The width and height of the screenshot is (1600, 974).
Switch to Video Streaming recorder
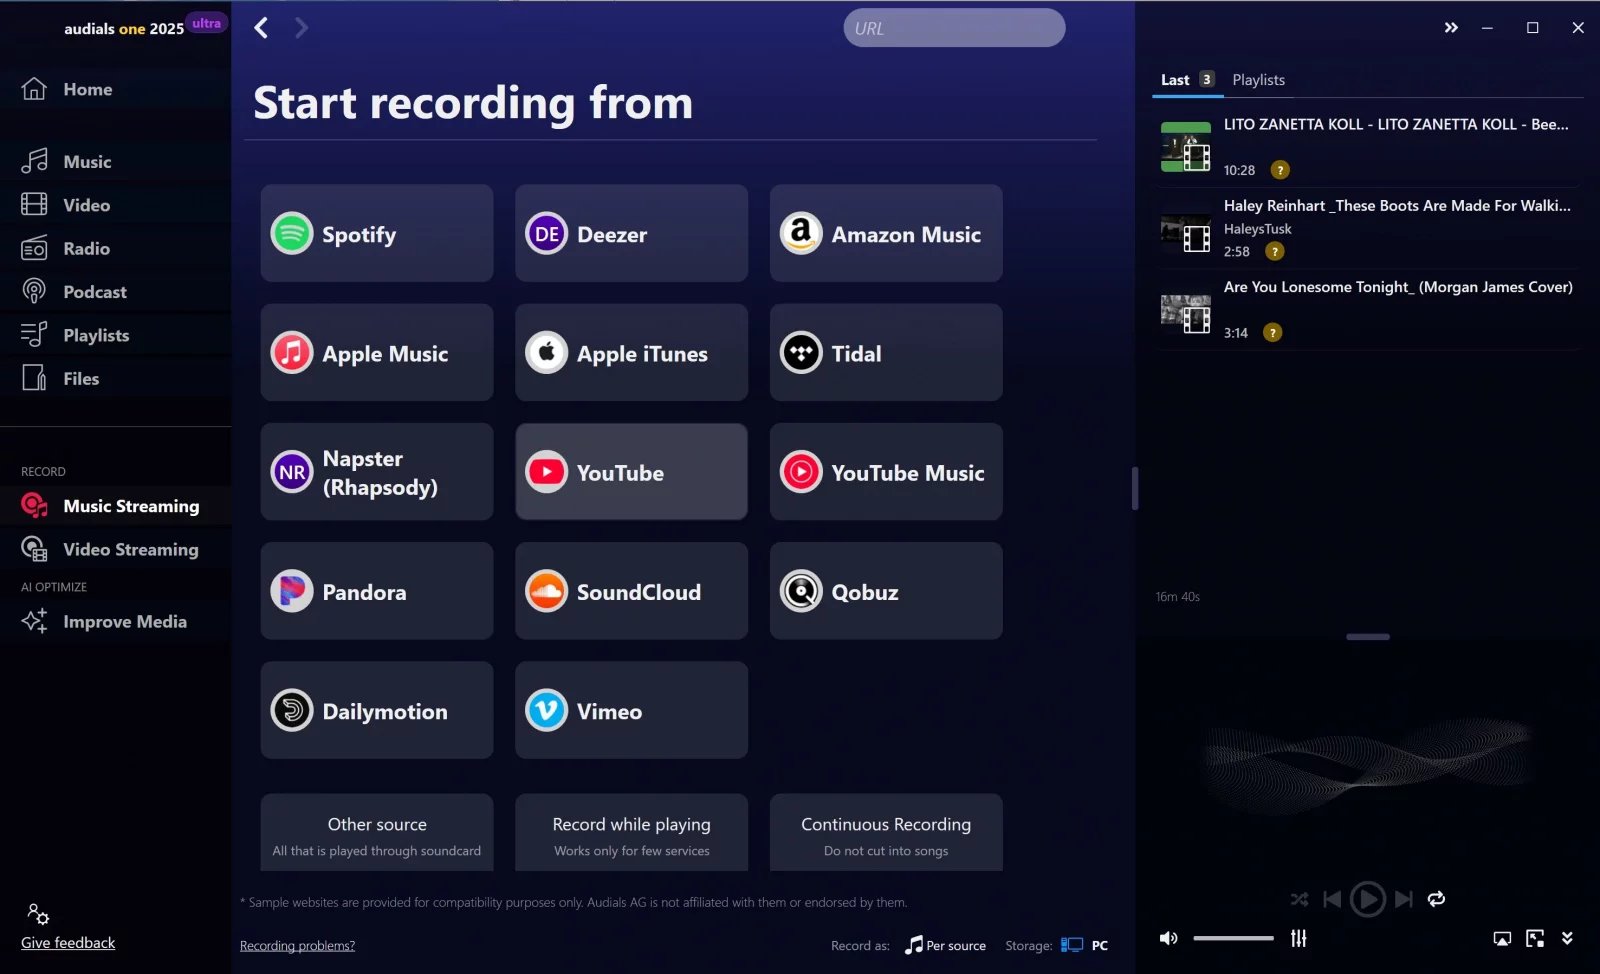pyautogui.click(x=115, y=549)
